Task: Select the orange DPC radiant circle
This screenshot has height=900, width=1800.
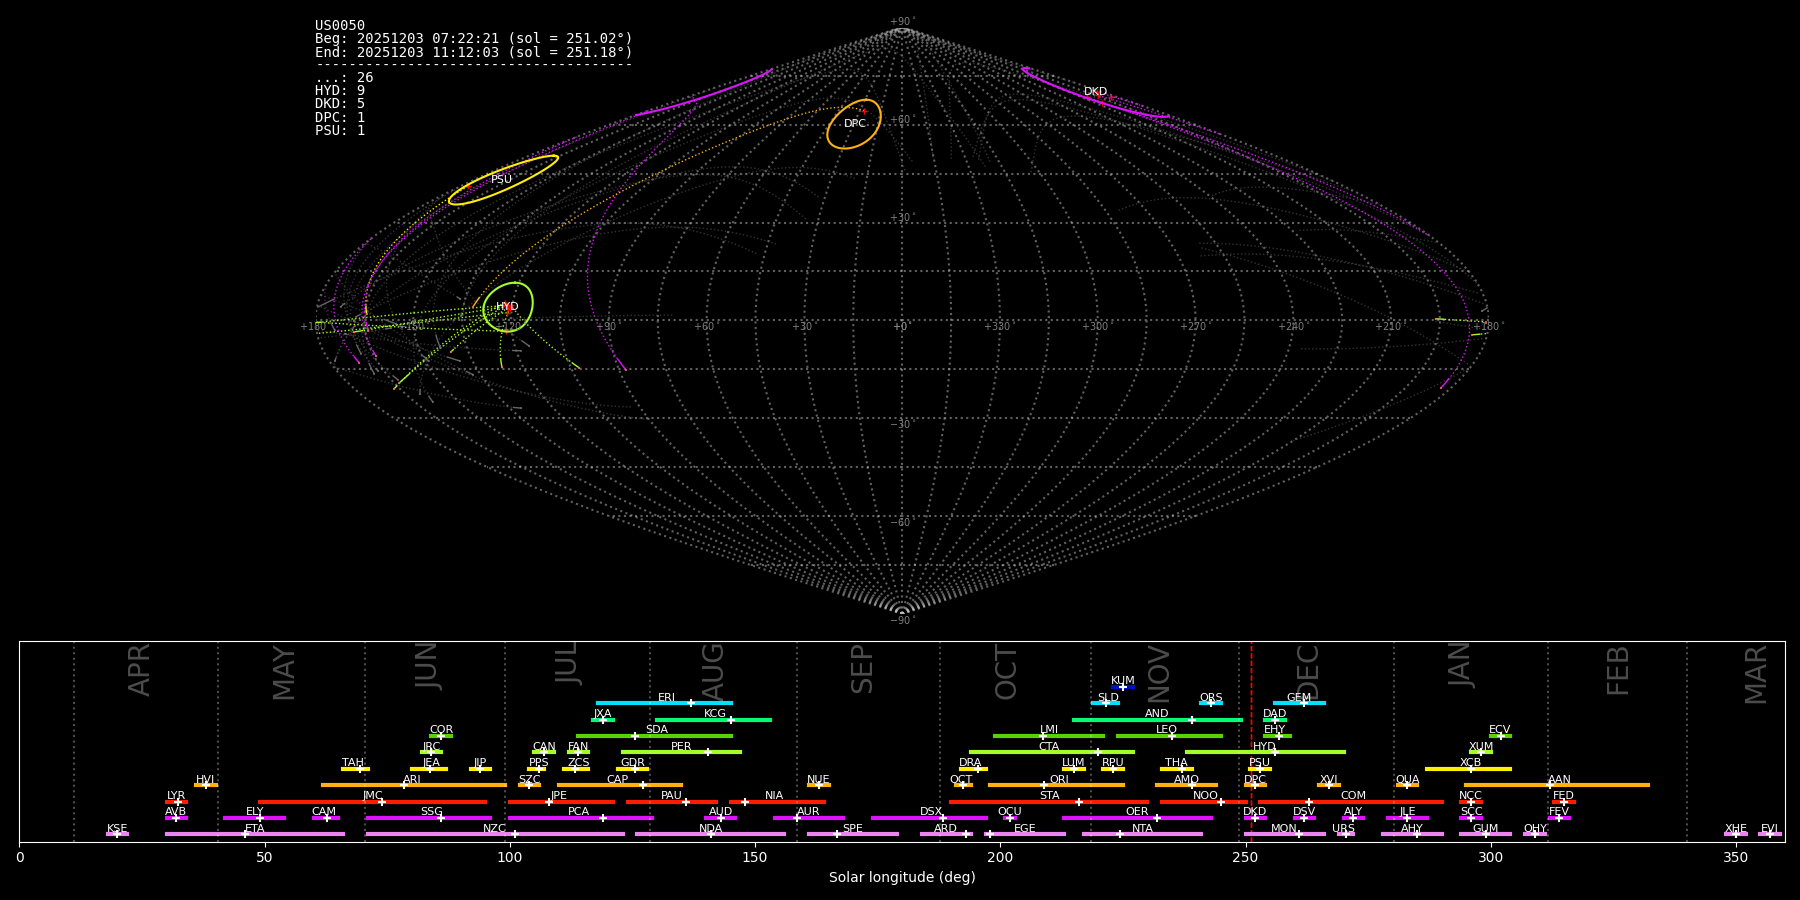Action: pos(854,124)
